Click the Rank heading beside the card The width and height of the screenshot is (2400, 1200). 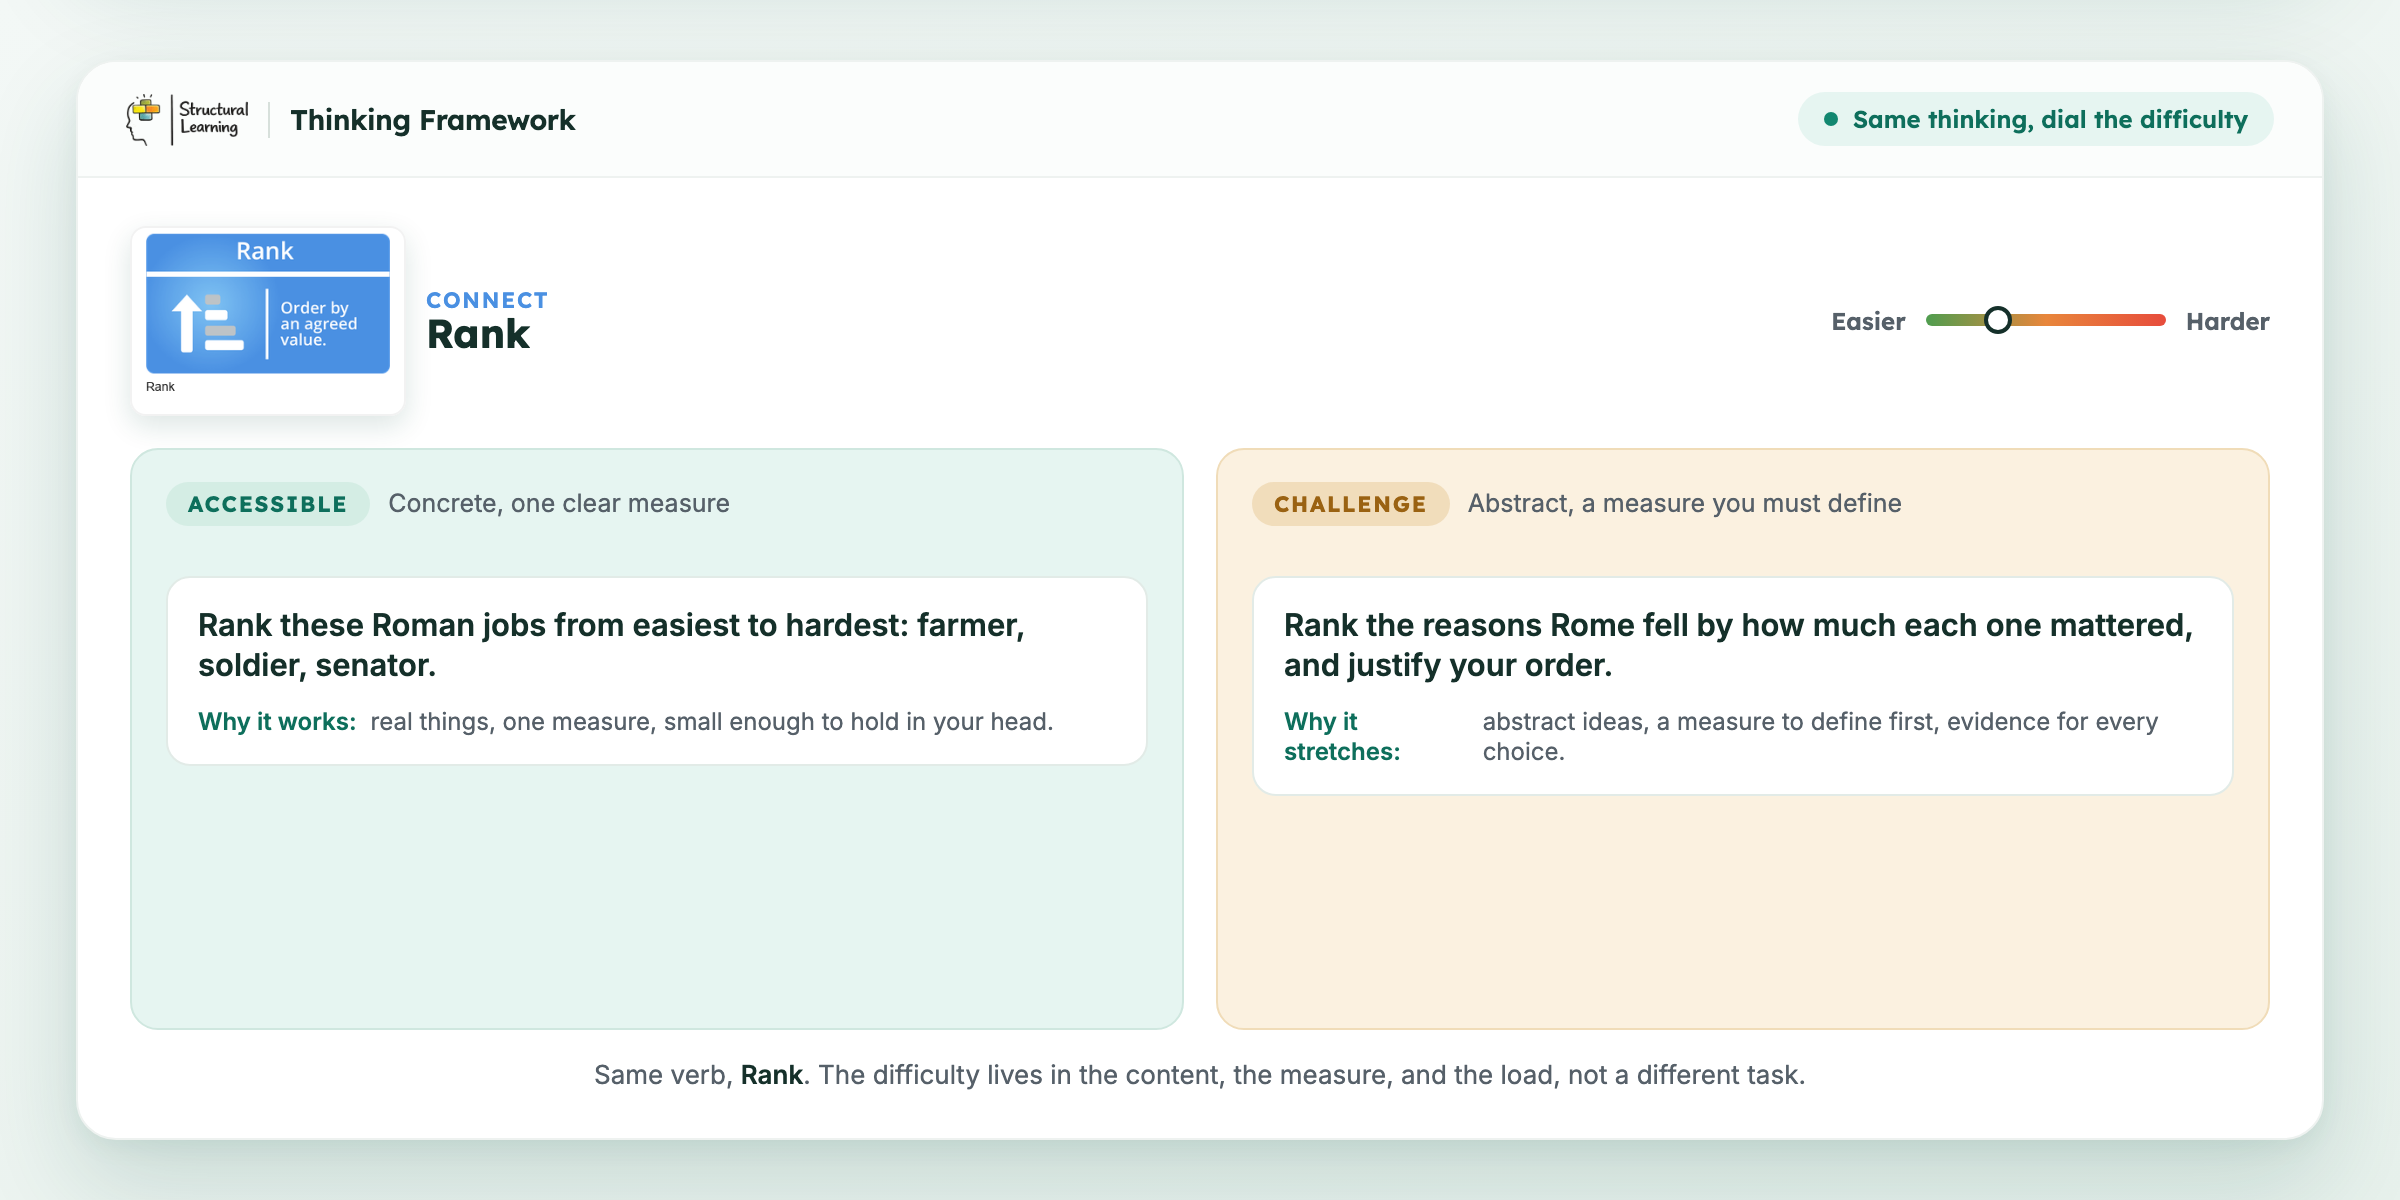(478, 335)
